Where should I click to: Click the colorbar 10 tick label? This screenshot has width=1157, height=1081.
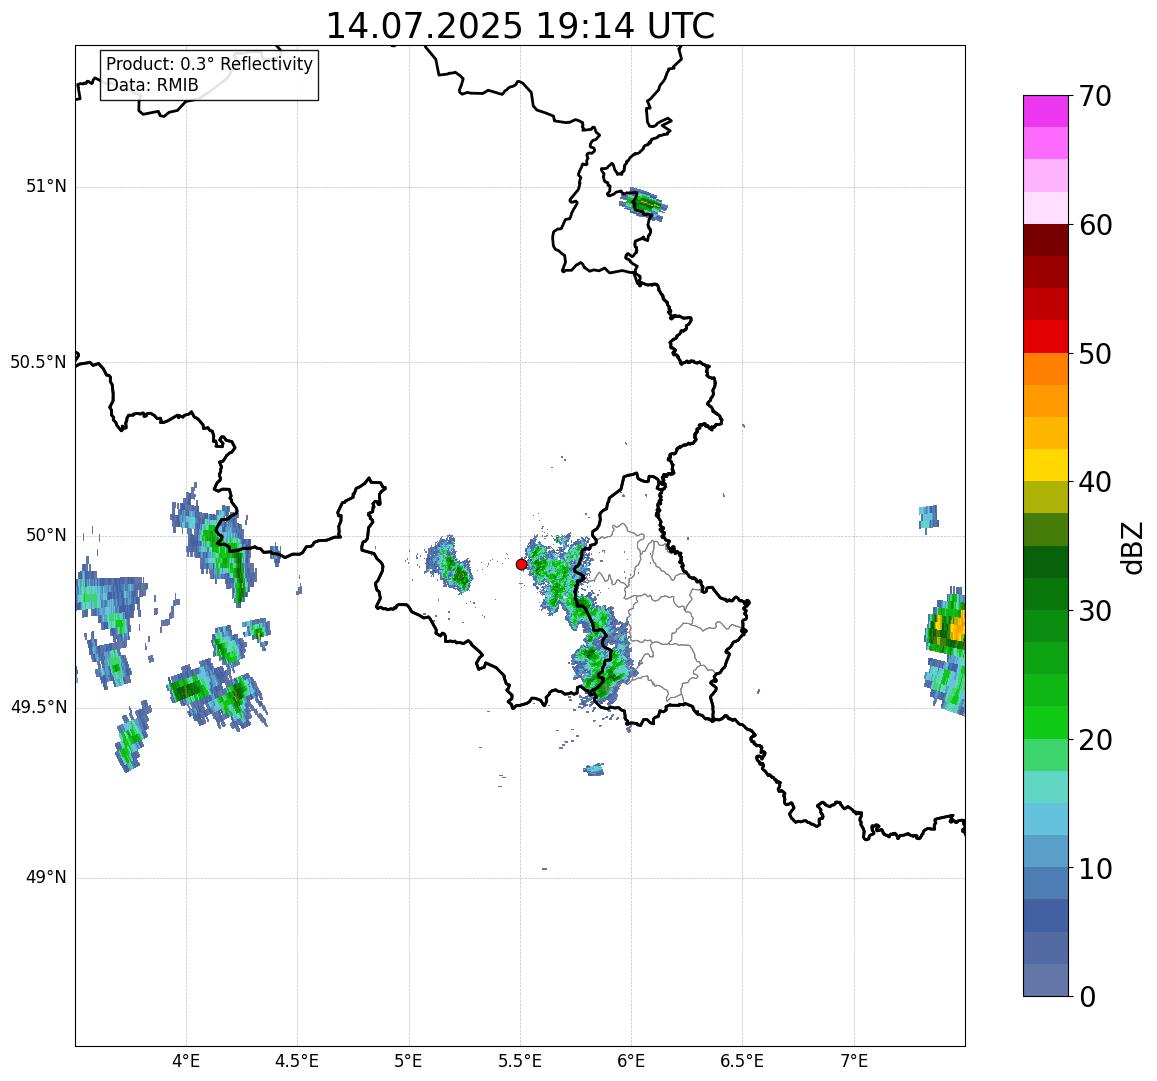(x=1095, y=868)
